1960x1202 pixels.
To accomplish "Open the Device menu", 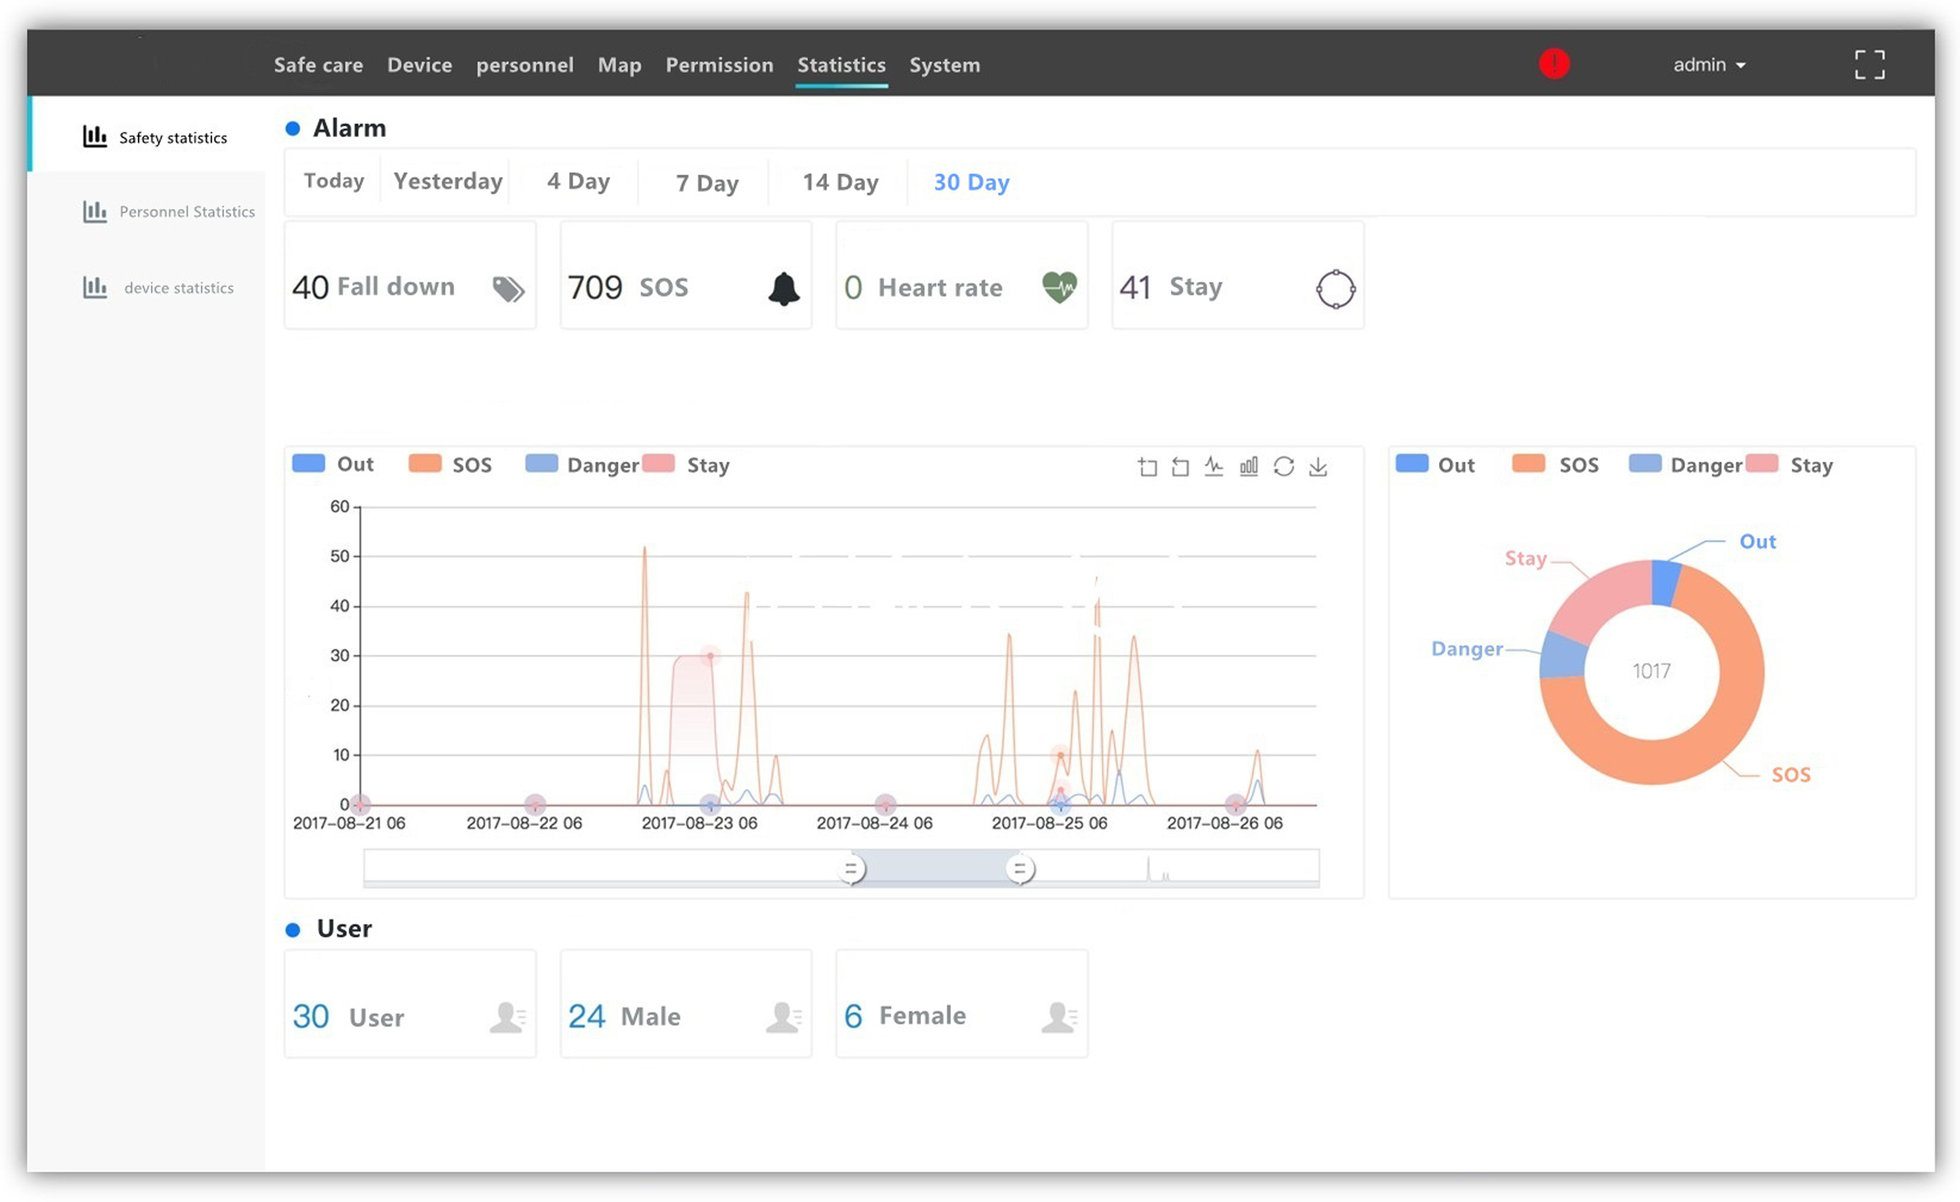I will 419,65.
